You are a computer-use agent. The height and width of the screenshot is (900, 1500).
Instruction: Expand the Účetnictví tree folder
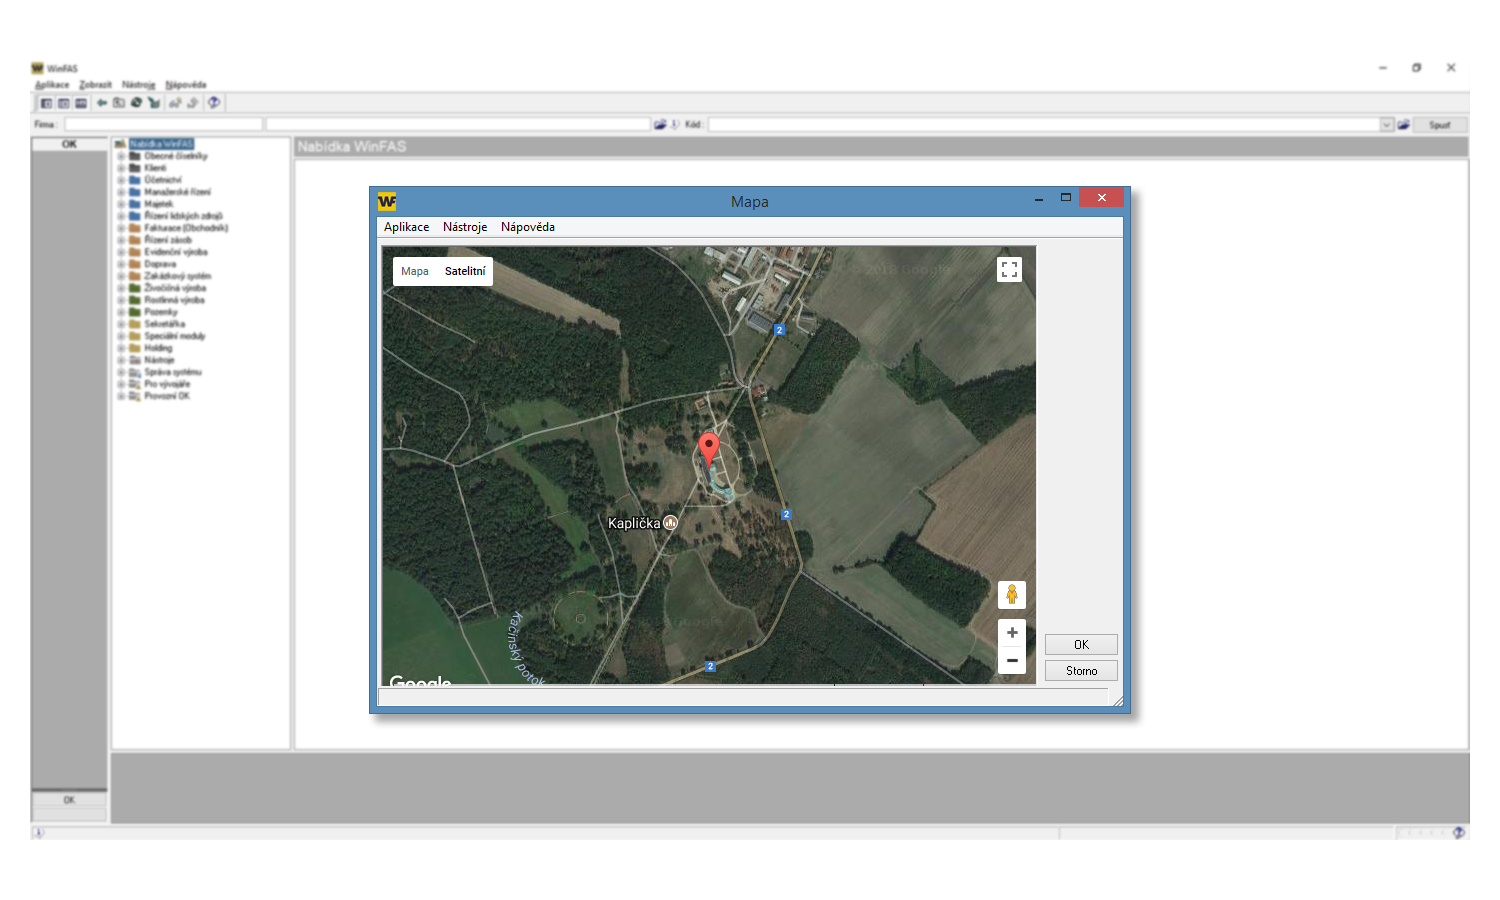click(121, 180)
